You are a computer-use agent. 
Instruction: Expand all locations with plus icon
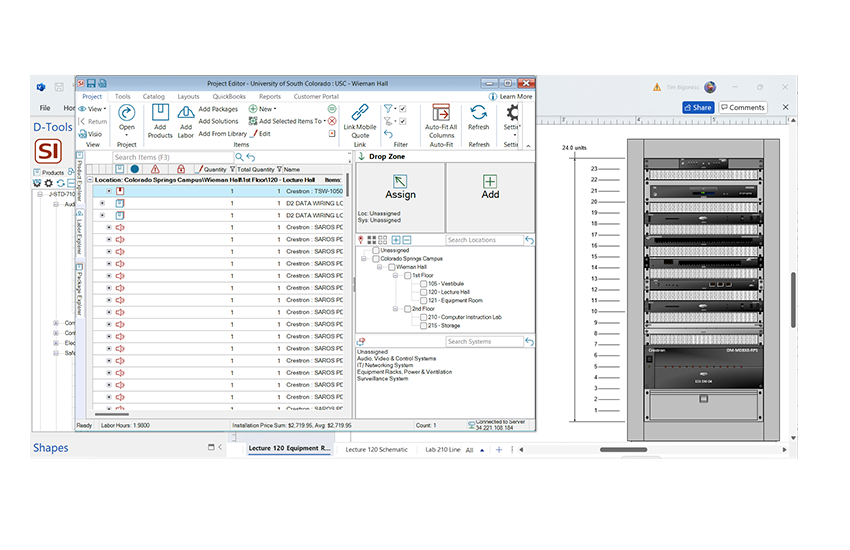click(x=396, y=240)
